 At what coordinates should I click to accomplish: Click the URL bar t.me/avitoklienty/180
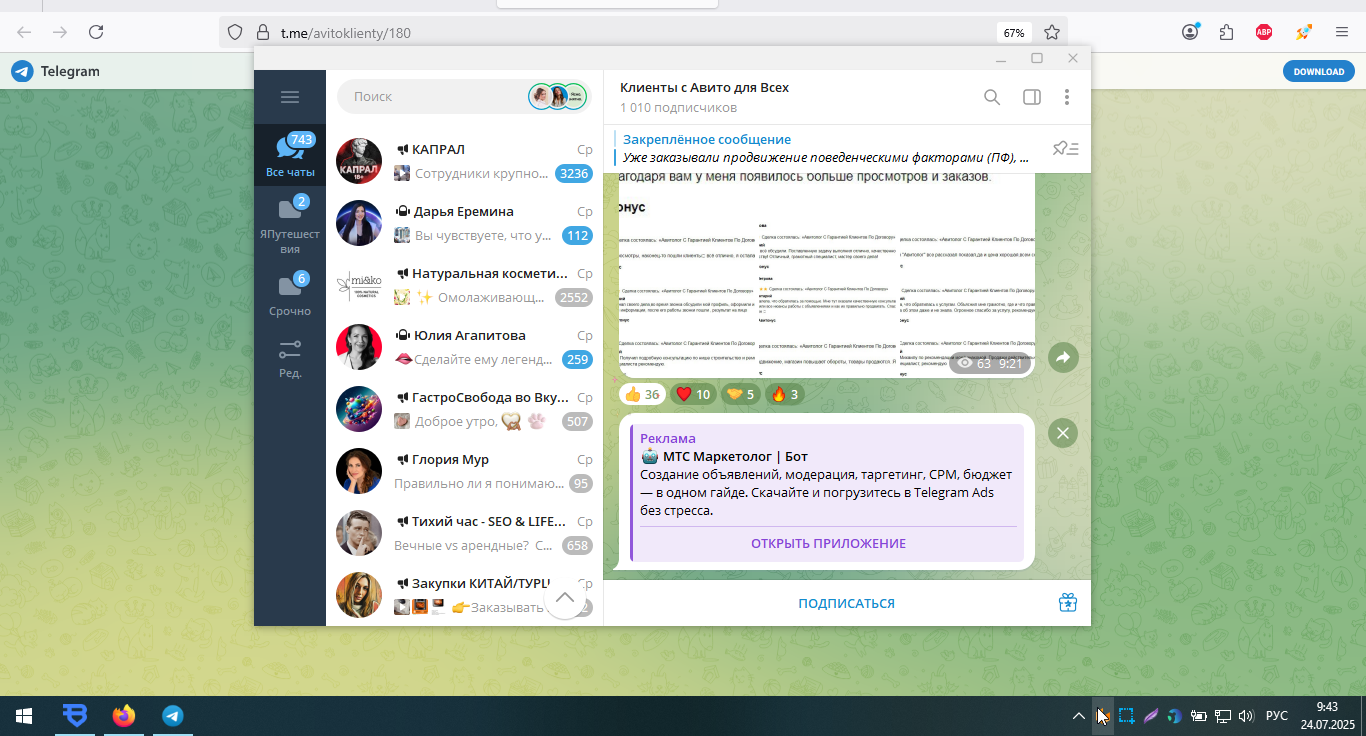click(x=345, y=33)
